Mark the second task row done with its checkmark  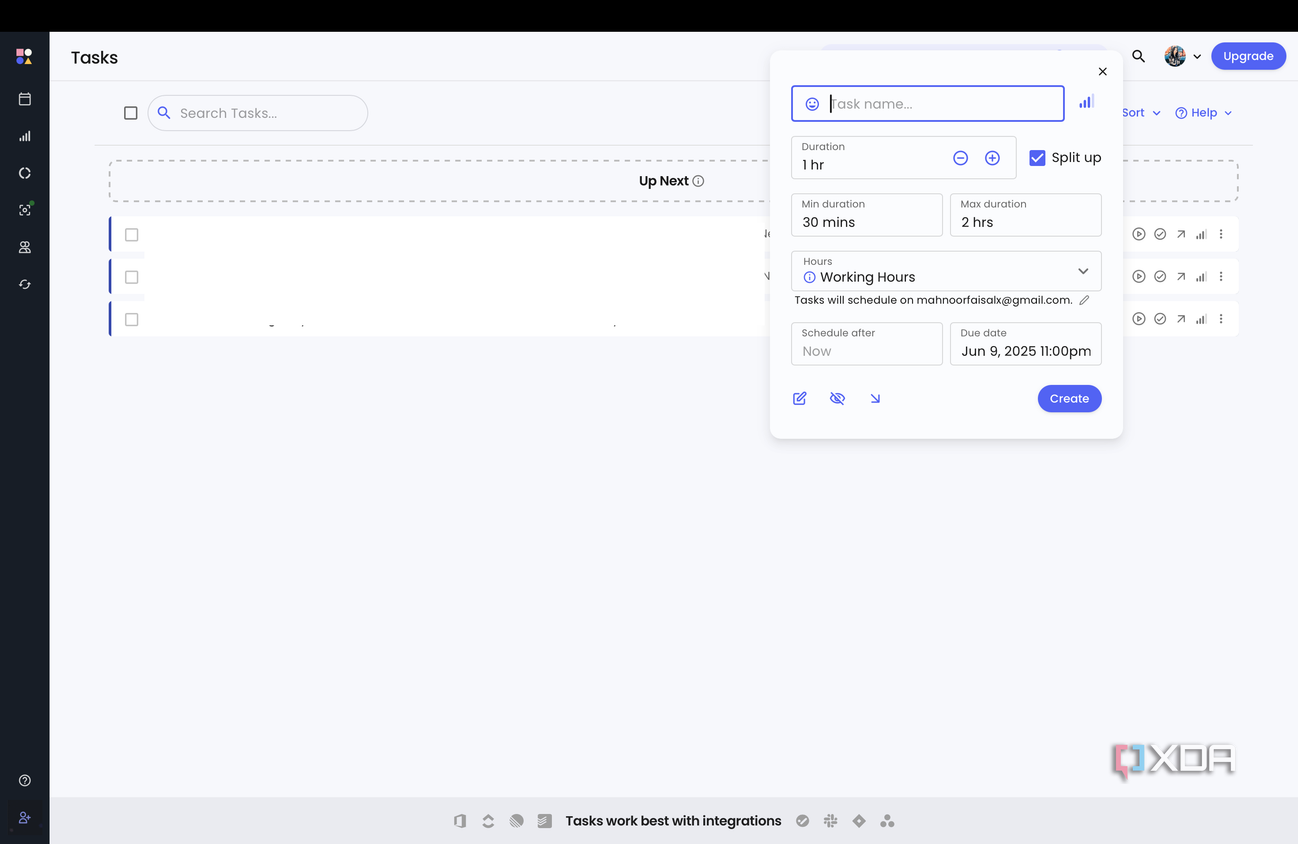click(1160, 276)
